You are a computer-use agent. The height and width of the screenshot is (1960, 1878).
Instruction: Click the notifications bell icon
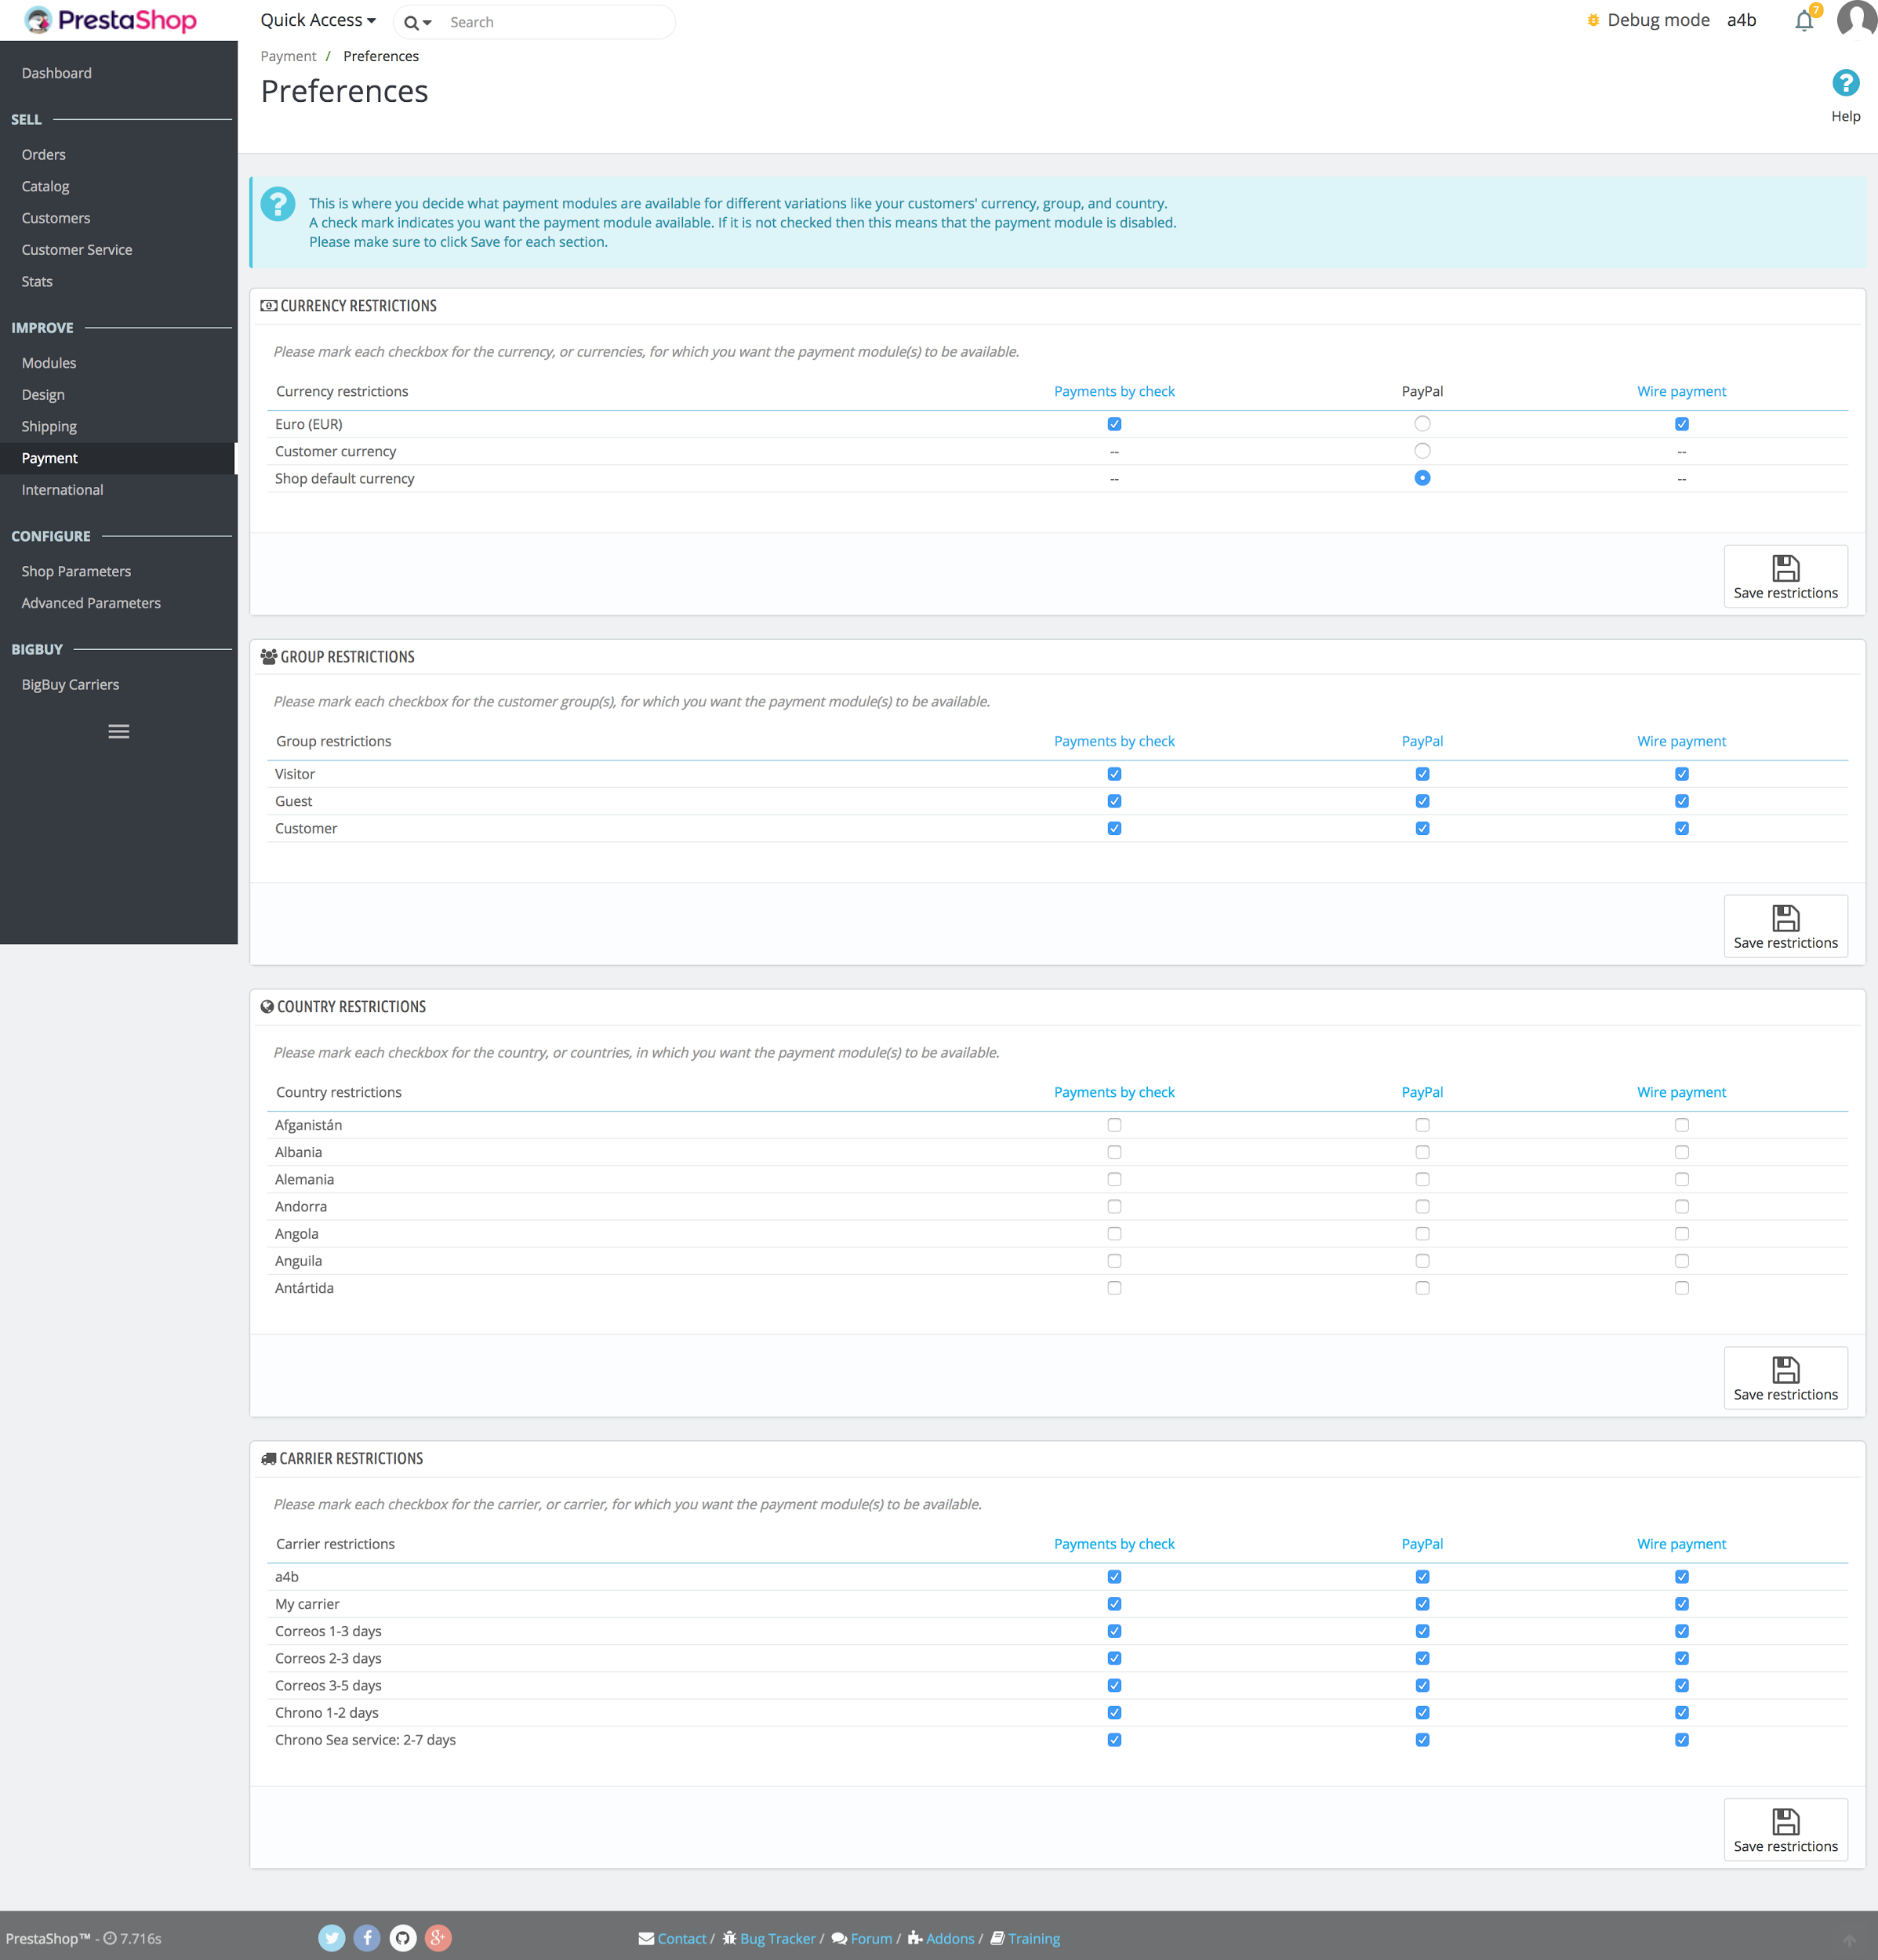[1803, 21]
